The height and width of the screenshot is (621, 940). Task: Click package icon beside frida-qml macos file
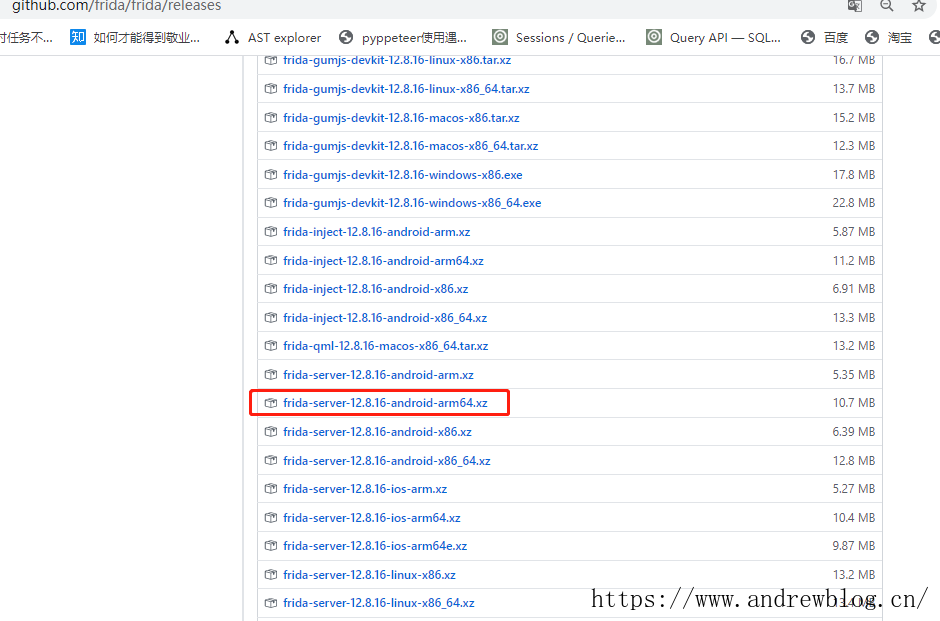(271, 346)
